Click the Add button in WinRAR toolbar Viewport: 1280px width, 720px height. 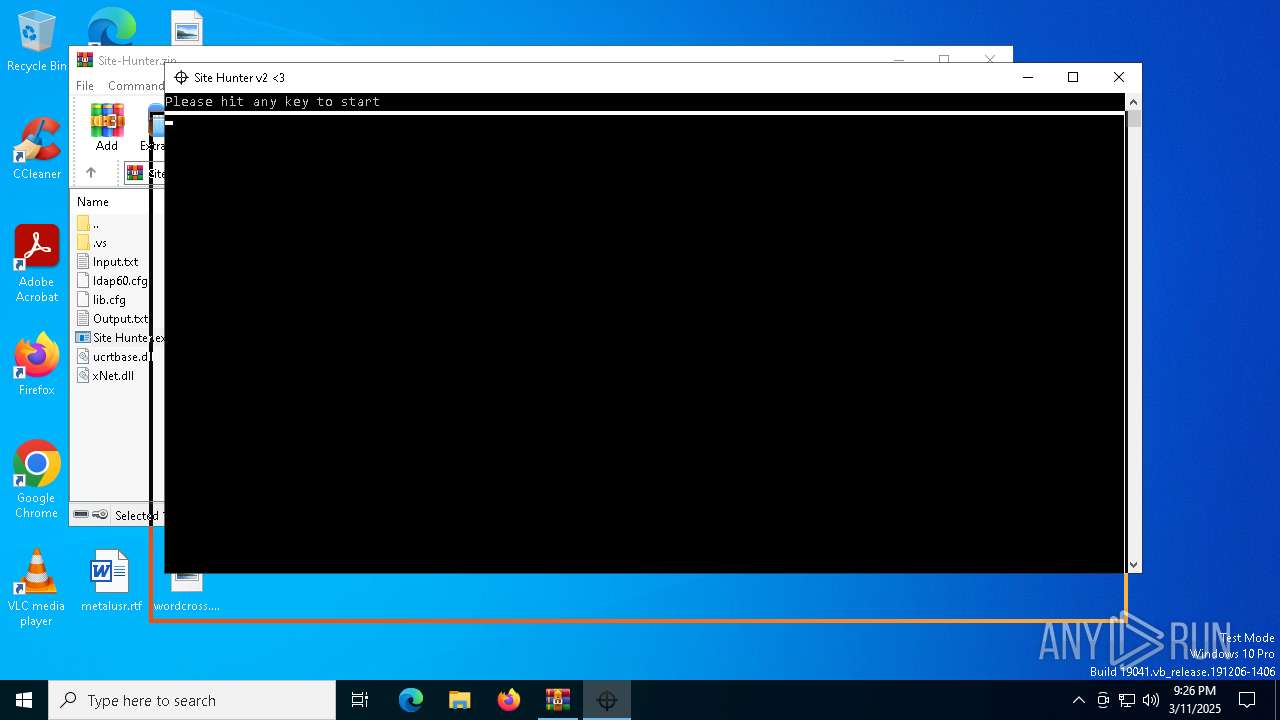(107, 127)
